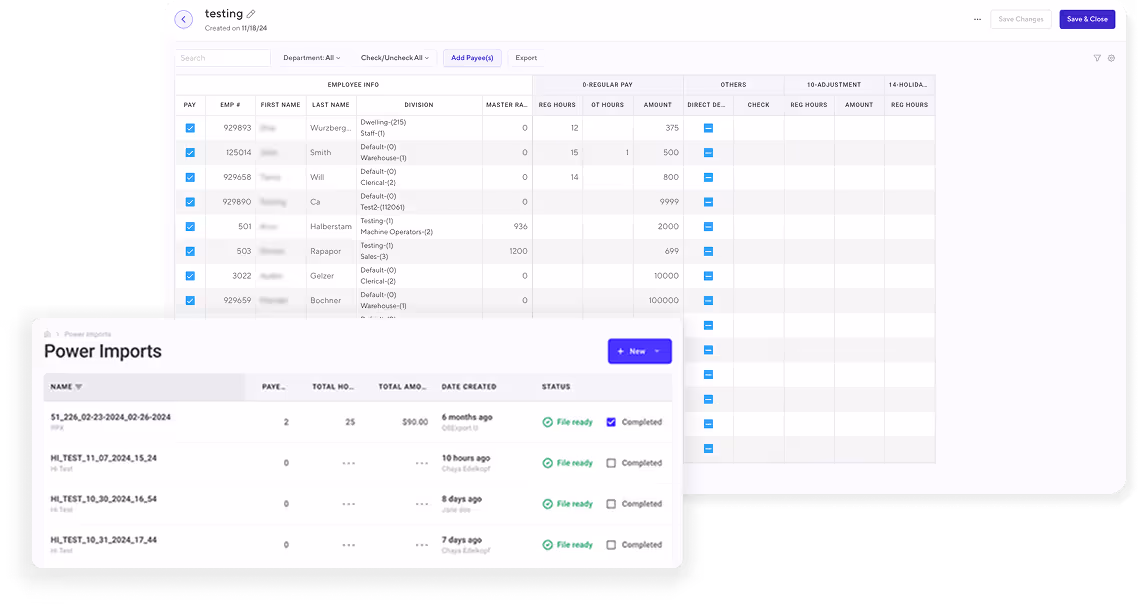Go back using the circular arrow button

pos(184,20)
